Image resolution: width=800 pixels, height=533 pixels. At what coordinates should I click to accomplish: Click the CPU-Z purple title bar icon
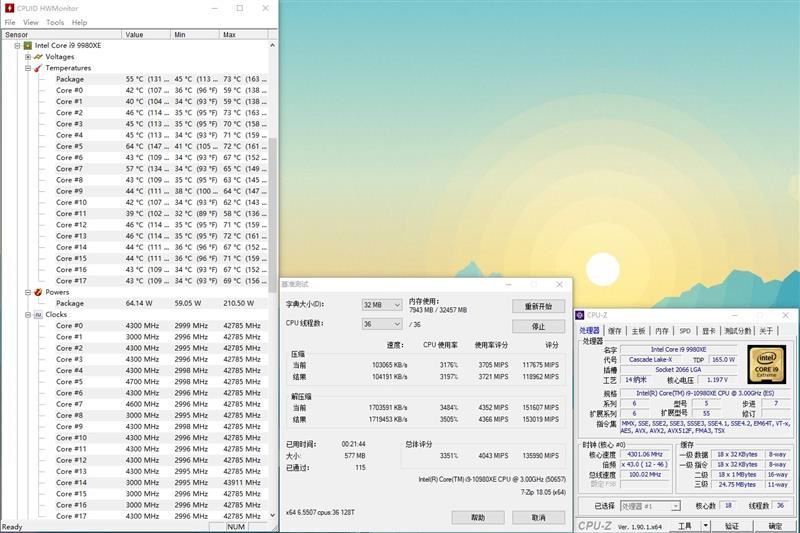(580, 315)
